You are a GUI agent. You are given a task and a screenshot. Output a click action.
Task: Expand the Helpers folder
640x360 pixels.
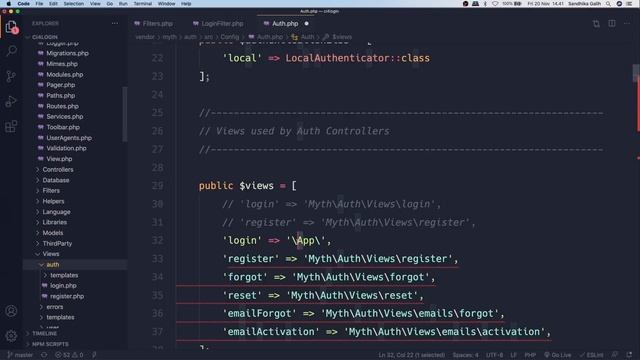[x=53, y=201]
